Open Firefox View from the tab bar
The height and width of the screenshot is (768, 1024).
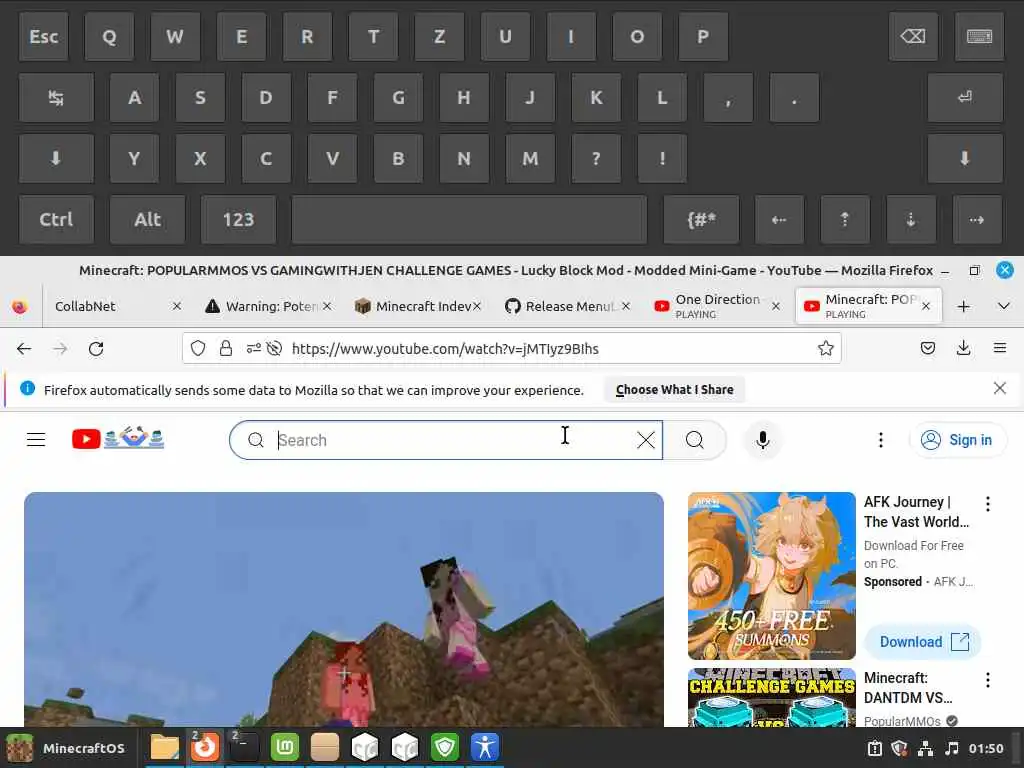click(x=20, y=306)
